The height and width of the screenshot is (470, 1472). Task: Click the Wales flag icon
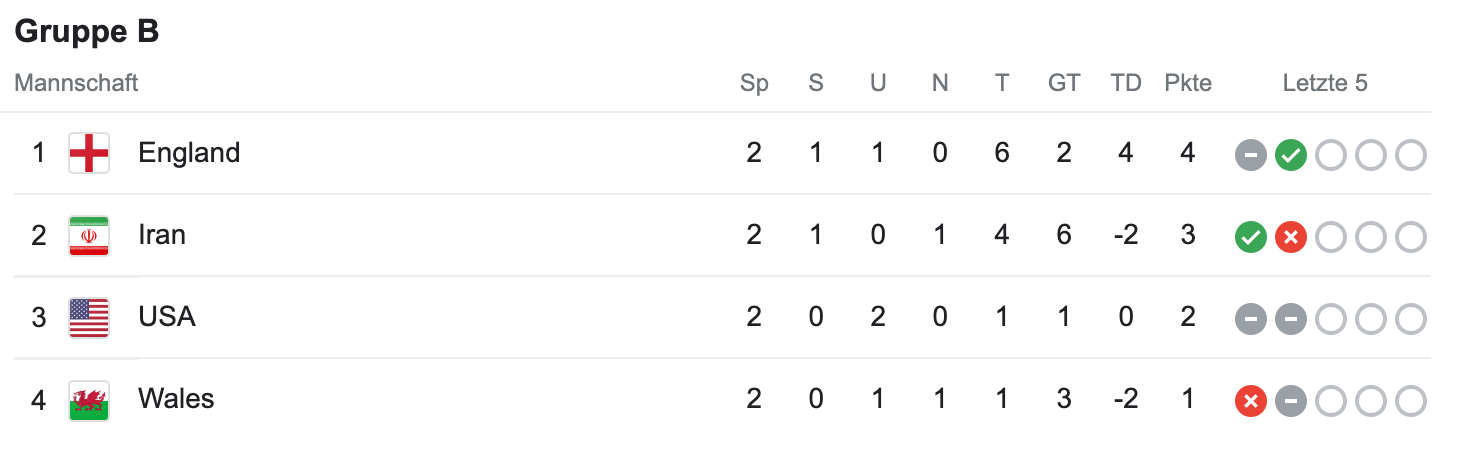click(x=89, y=399)
